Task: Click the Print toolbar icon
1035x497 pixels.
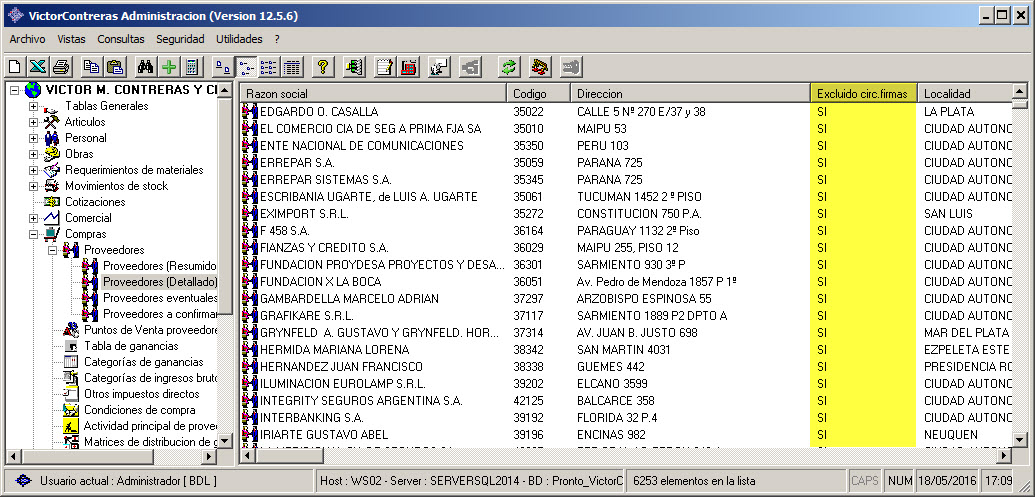Action: click(x=60, y=67)
